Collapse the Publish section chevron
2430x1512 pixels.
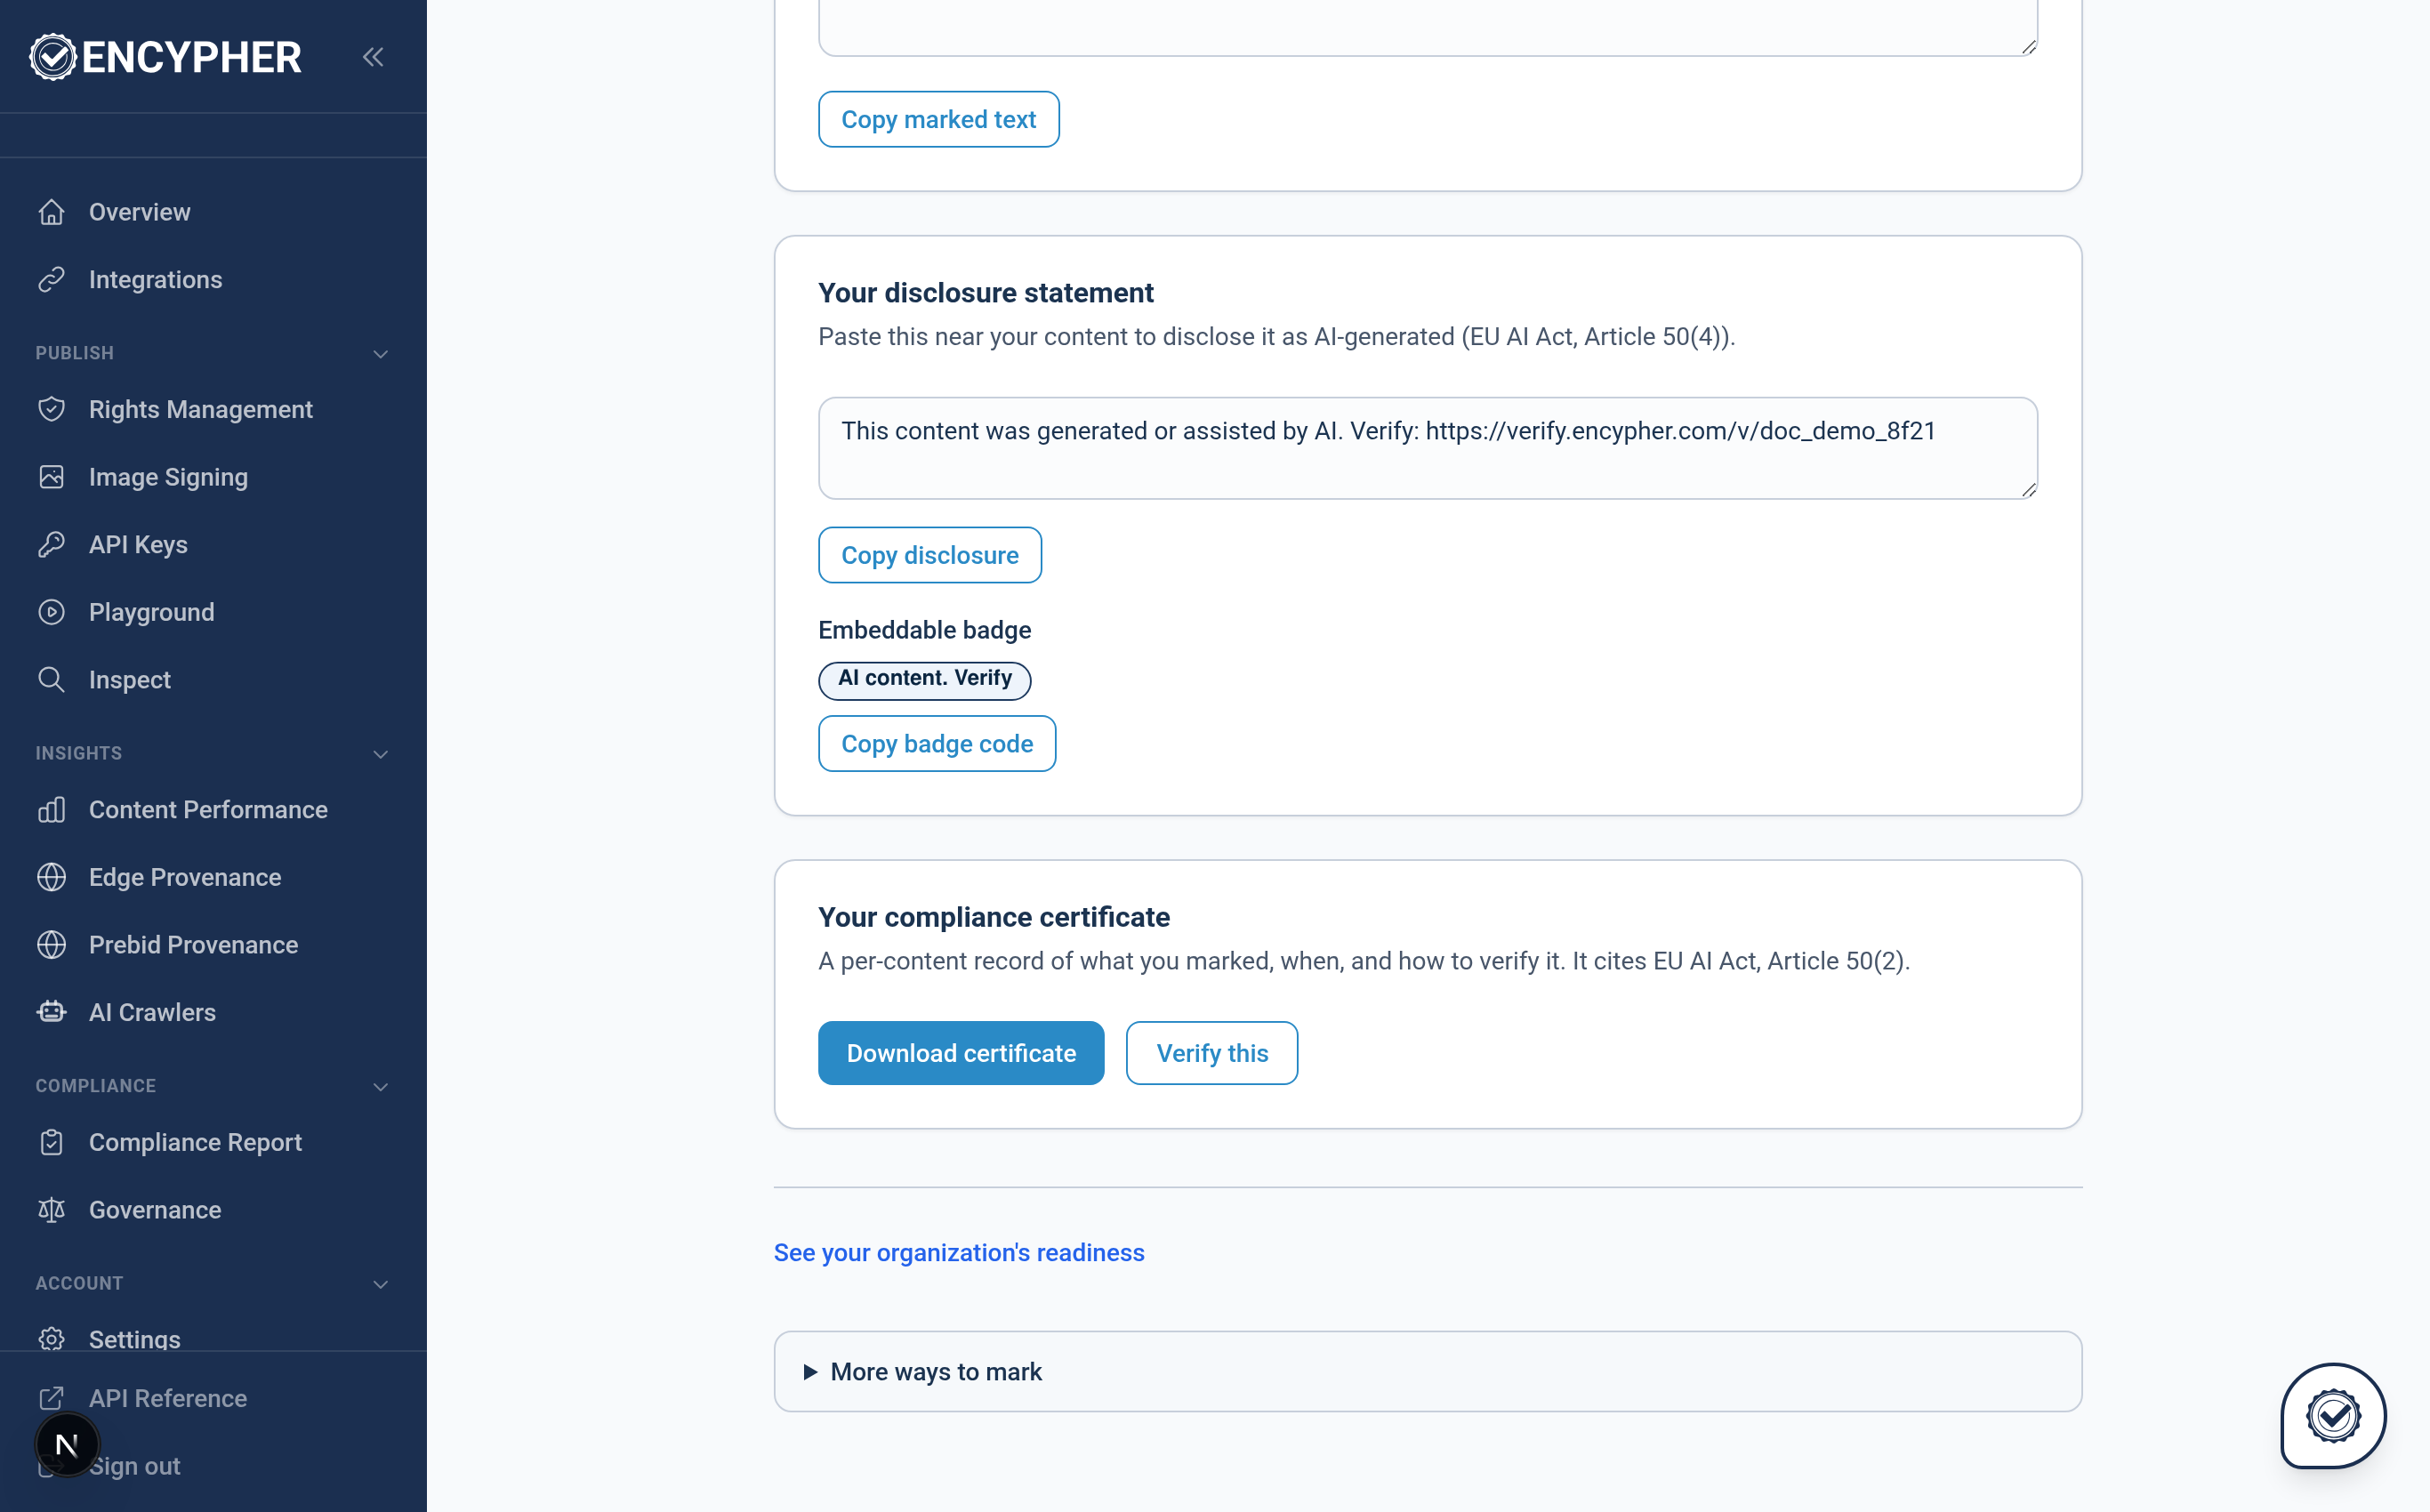point(380,354)
